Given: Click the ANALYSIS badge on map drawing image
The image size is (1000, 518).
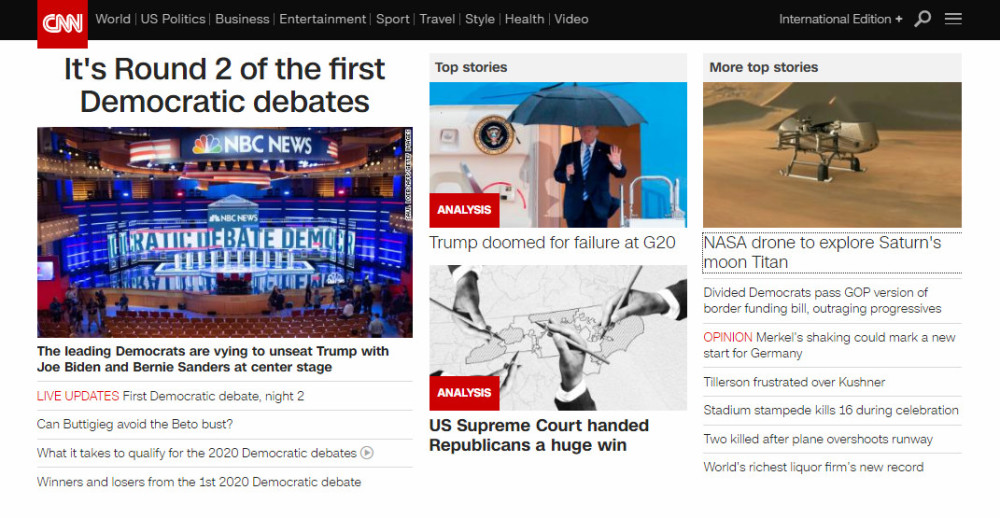Looking at the screenshot, I should tap(464, 393).
